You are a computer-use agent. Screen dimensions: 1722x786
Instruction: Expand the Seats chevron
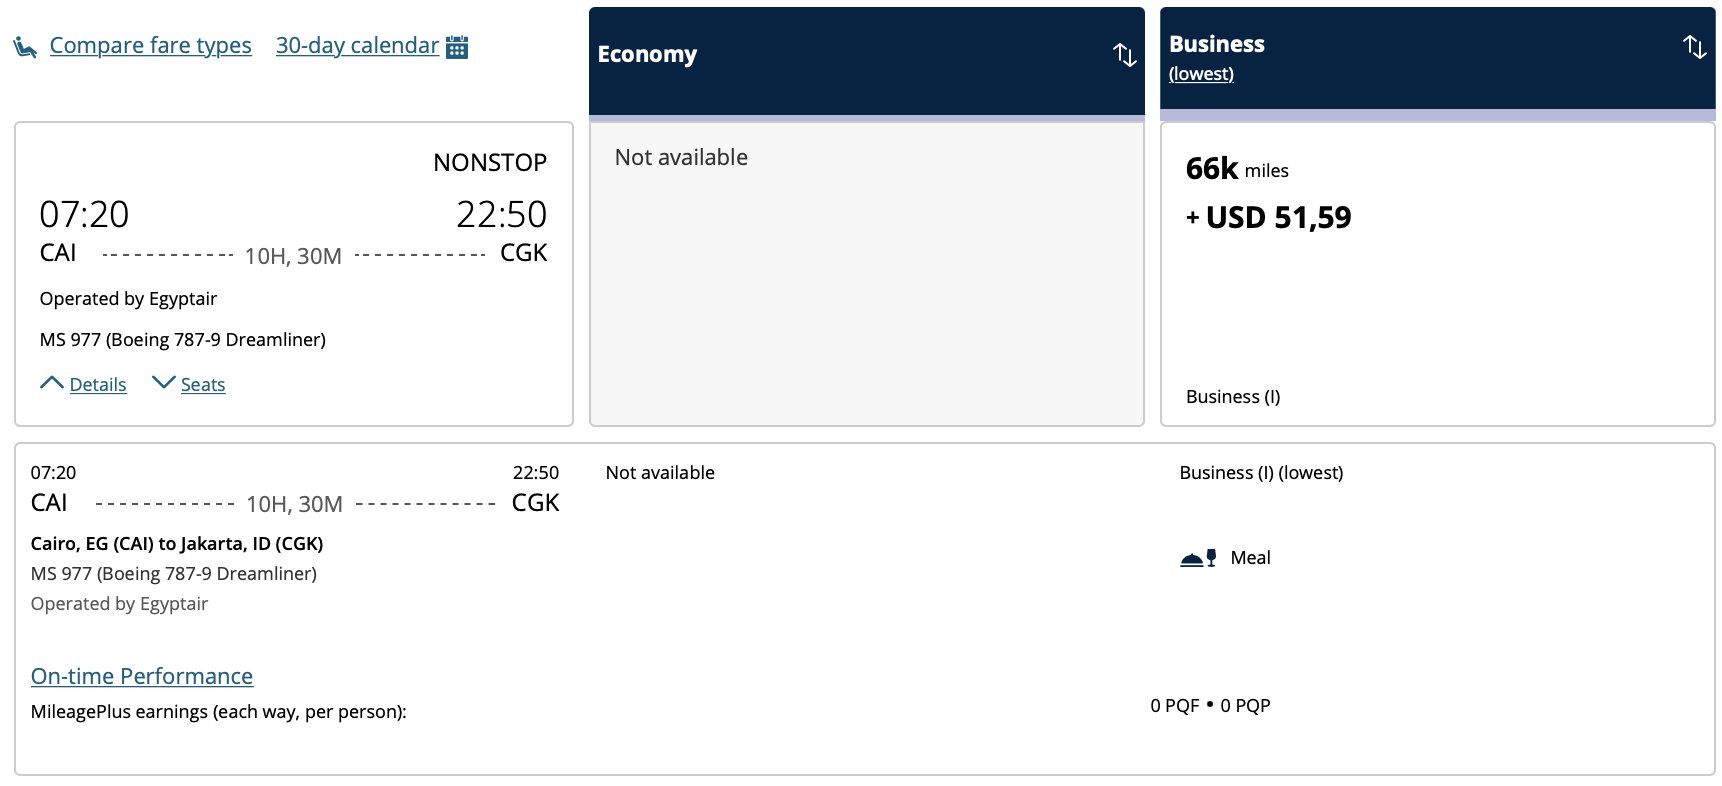(163, 383)
